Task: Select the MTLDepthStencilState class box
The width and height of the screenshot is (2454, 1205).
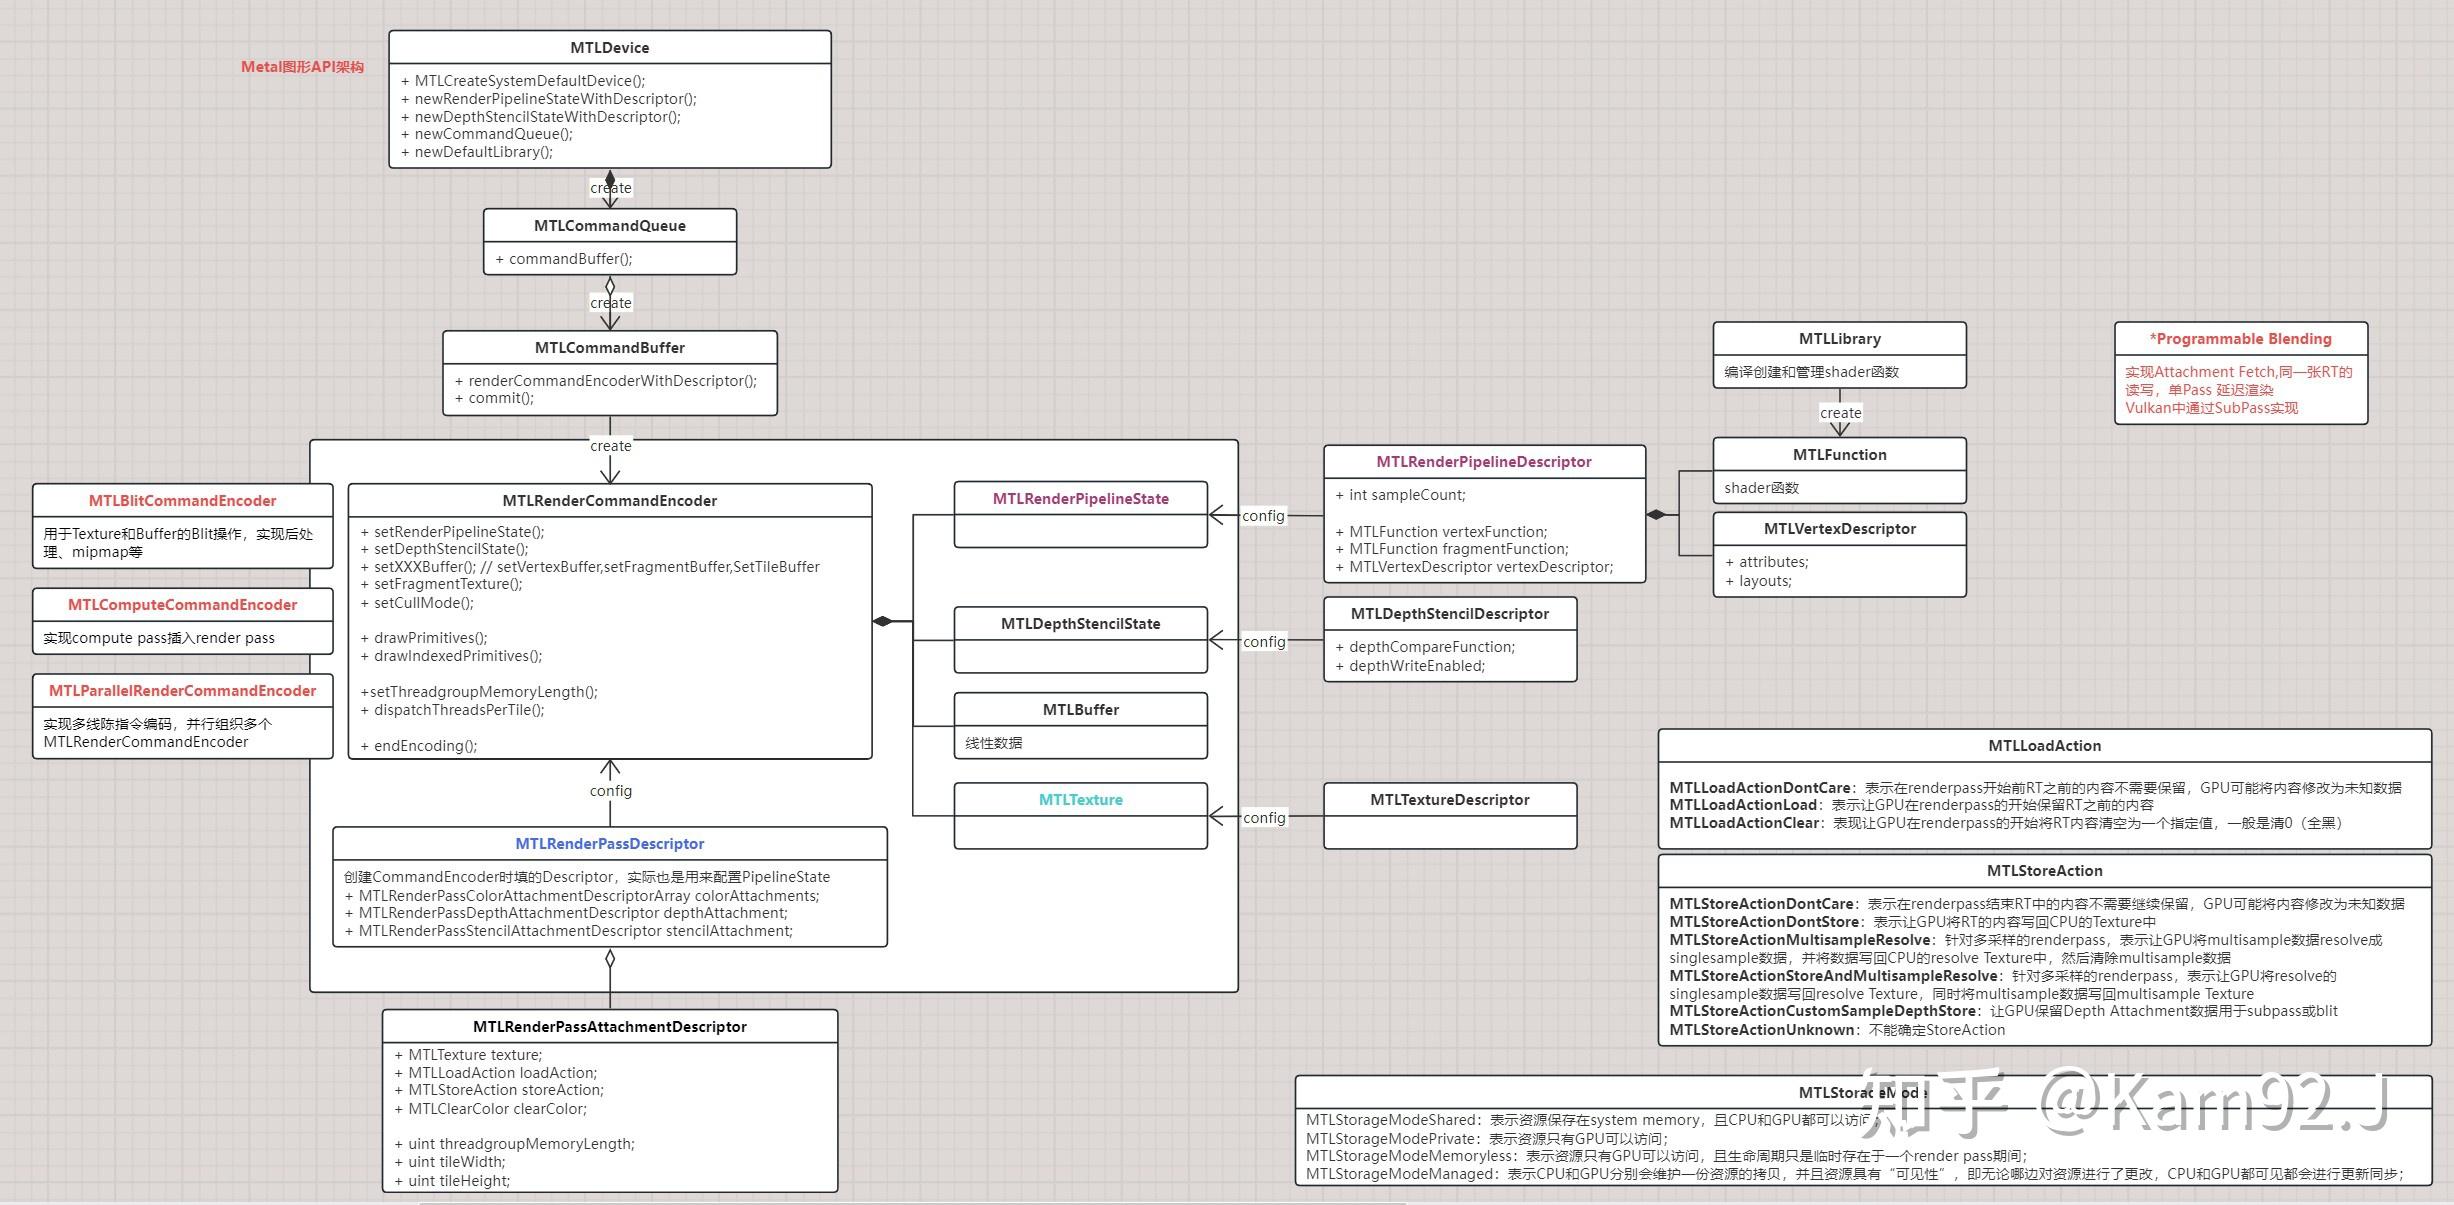Action: 1080,623
